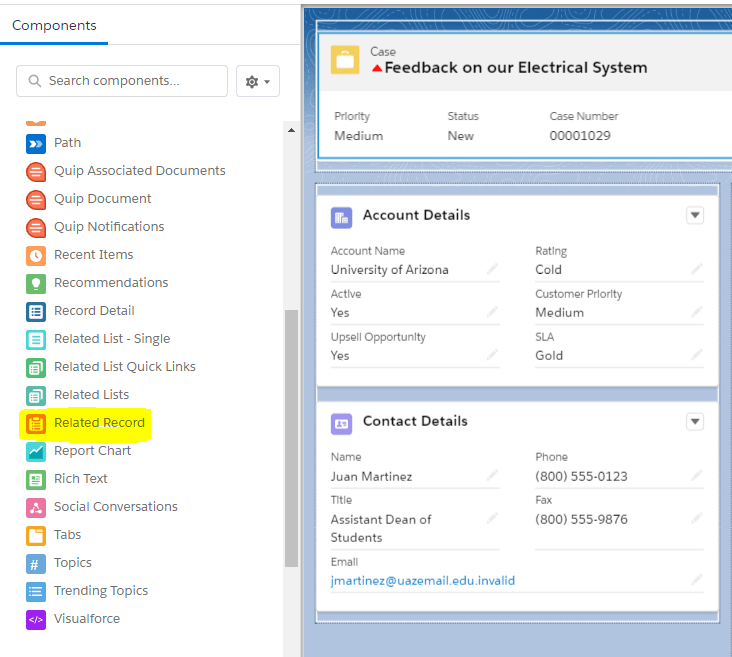732x657 pixels.
Task: Switch to the Components tab
Action: pos(54,25)
